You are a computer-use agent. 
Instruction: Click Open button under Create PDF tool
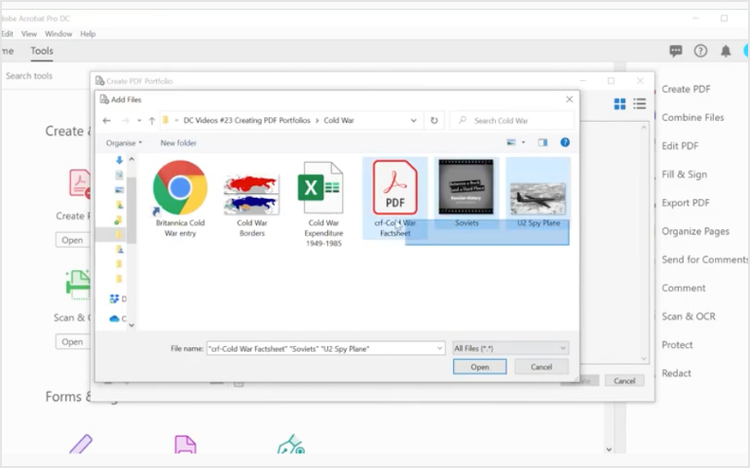click(x=72, y=240)
